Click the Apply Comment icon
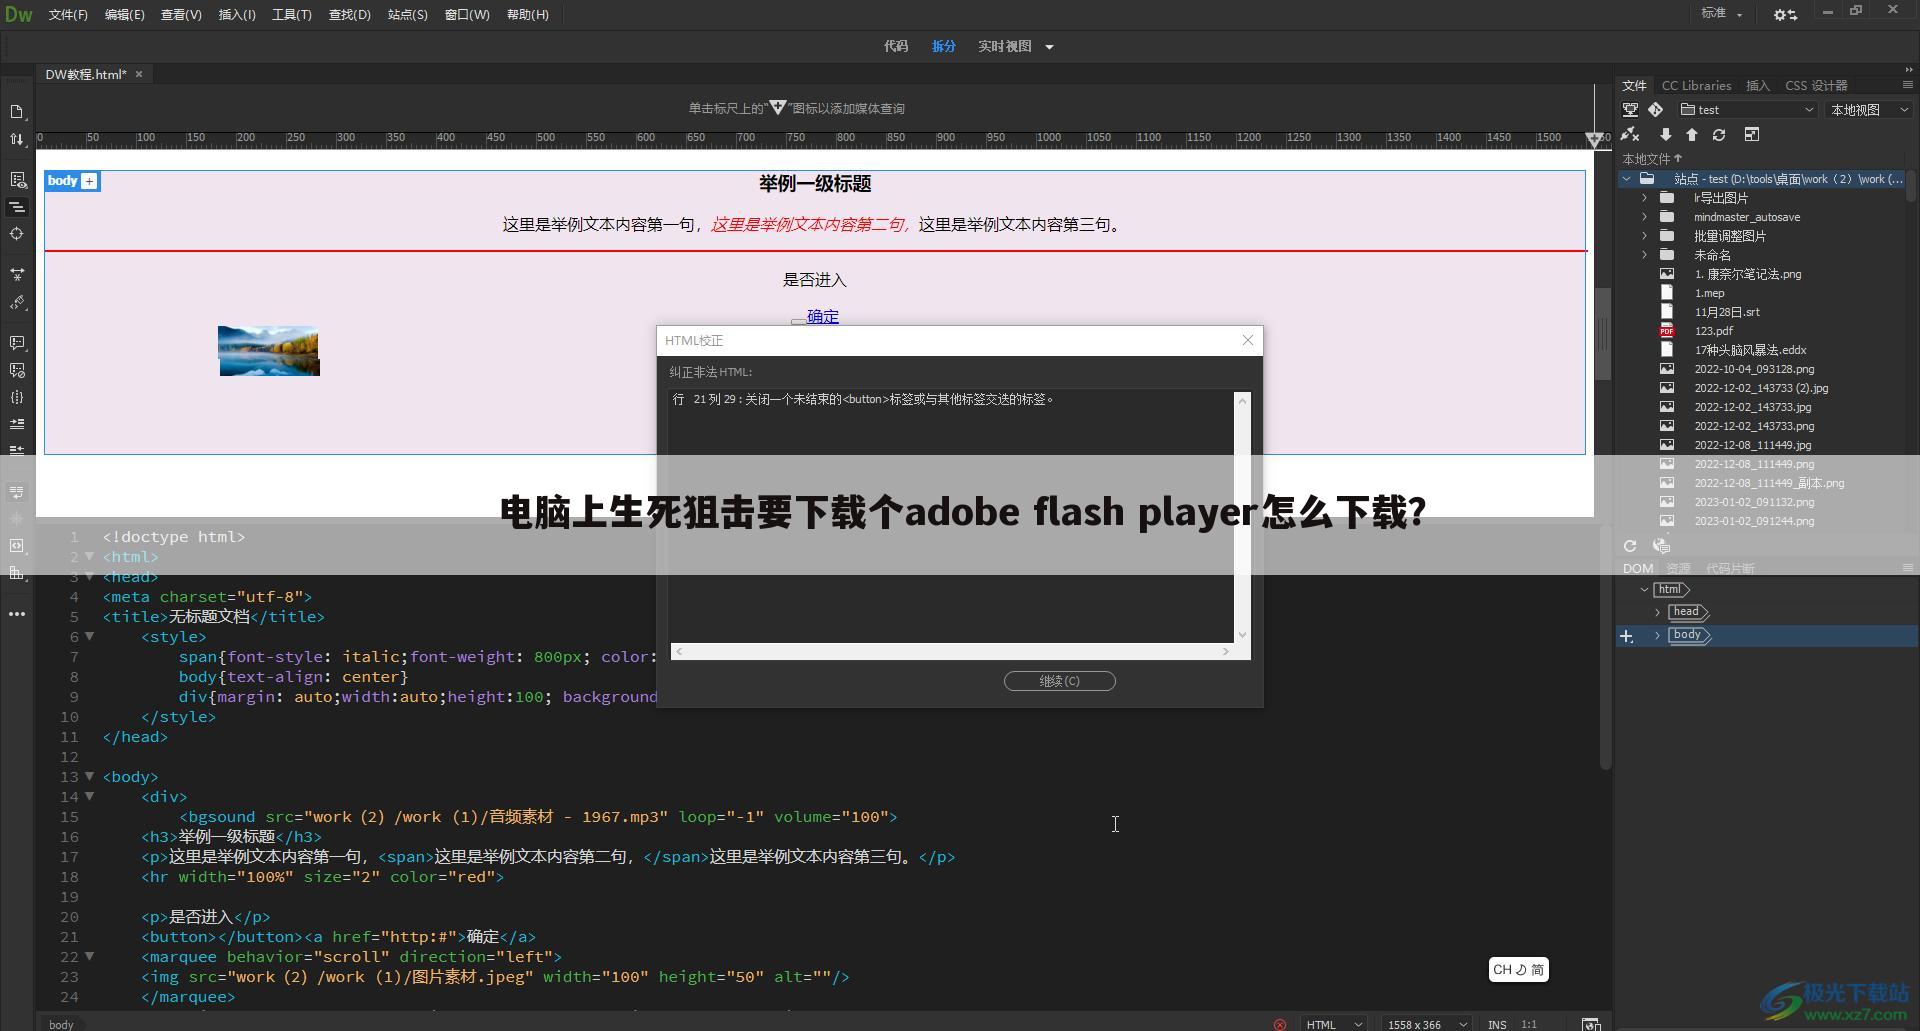This screenshot has width=1920, height=1031. (x=17, y=343)
